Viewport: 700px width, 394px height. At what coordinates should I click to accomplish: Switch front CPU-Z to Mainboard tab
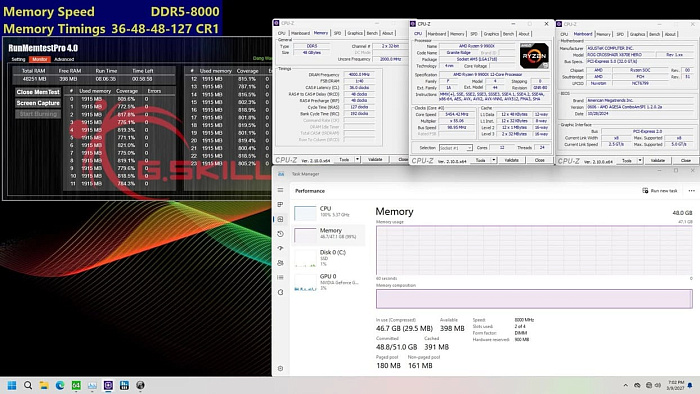click(437, 34)
